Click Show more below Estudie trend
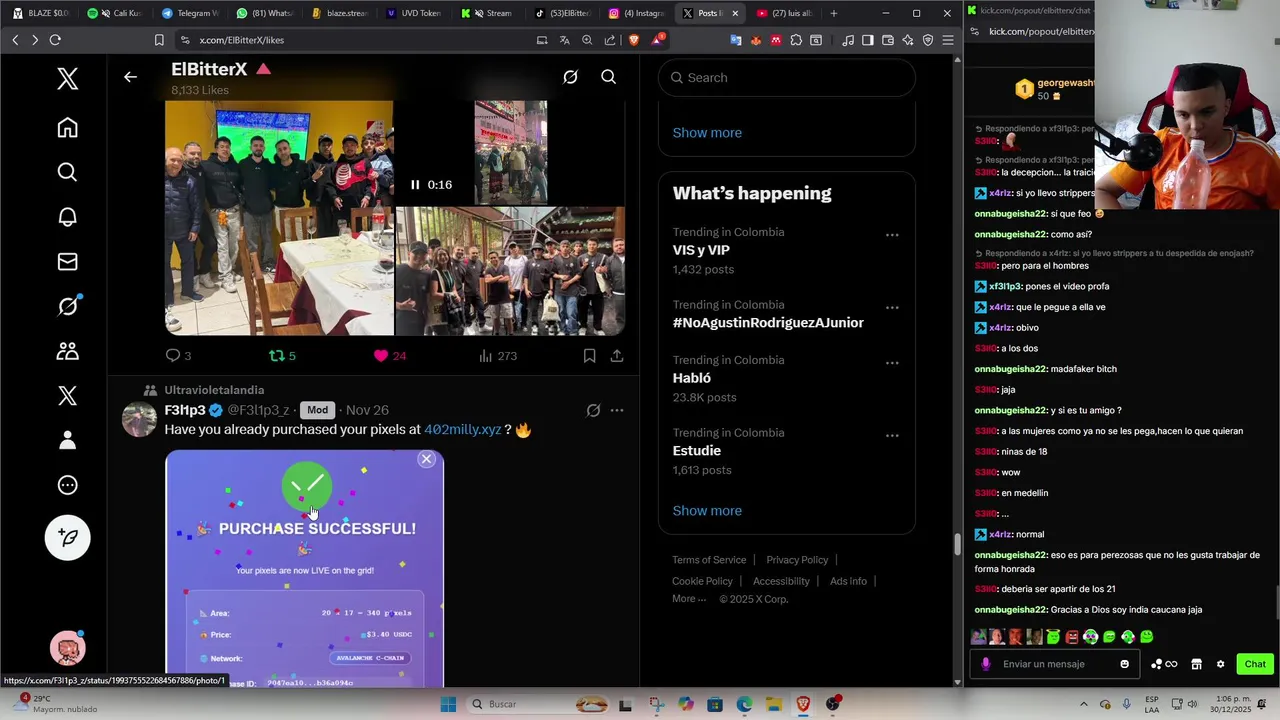Viewport: 1280px width, 720px height. [707, 510]
